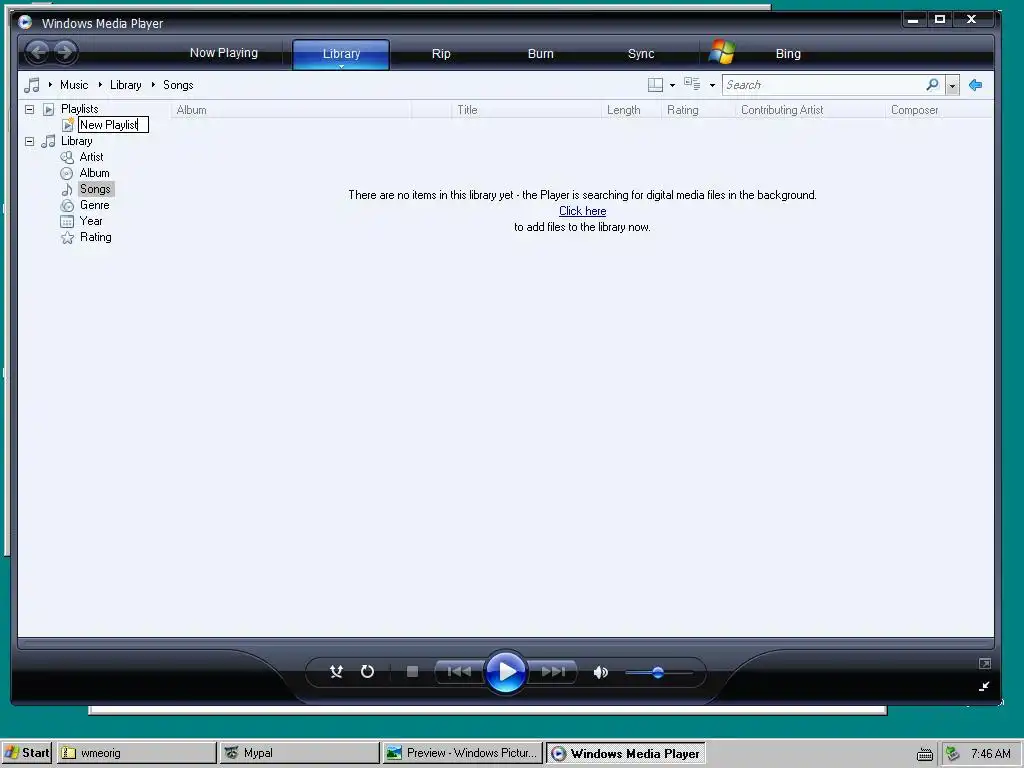The height and width of the screenshot is (768, 1024).
Task: Sort by the Rating column header
Action: click(x=698, y=110)
